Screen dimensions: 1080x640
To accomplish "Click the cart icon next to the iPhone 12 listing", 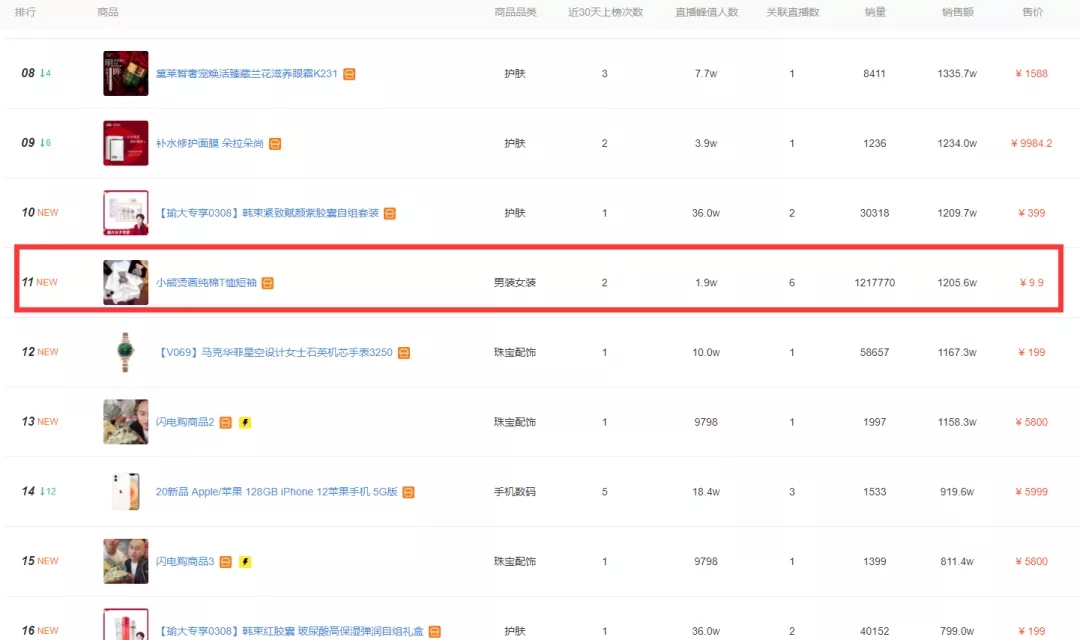I will pos(408,492).
